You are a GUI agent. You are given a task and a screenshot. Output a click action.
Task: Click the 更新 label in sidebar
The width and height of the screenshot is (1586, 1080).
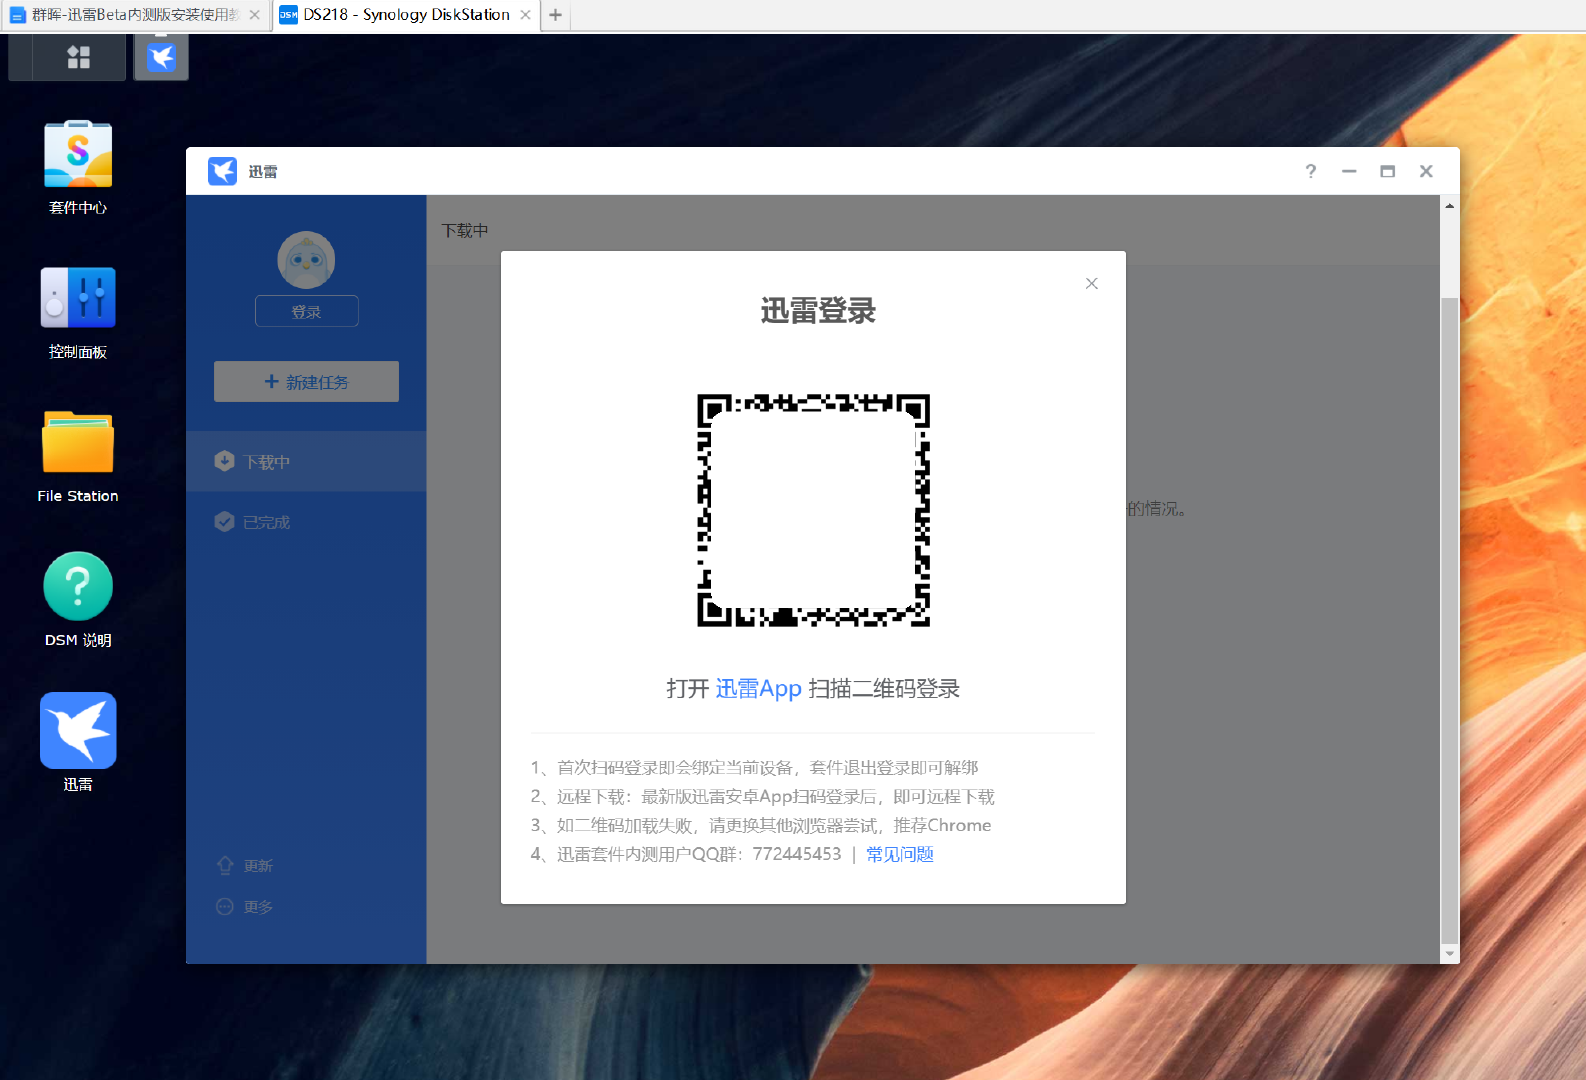(x=258, y=866)
